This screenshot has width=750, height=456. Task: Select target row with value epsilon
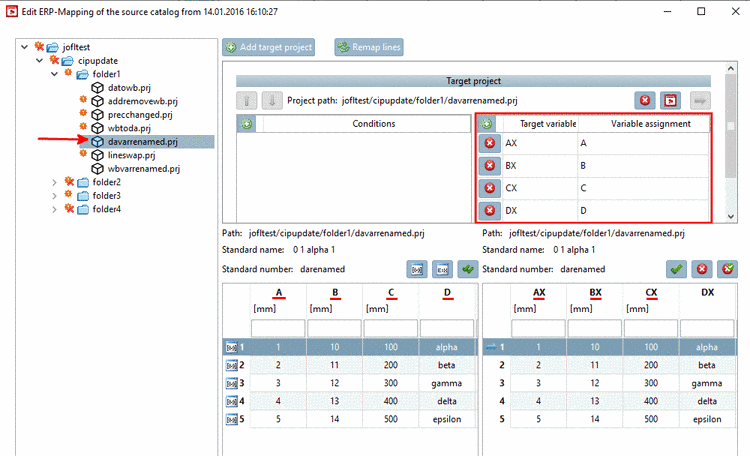[609, 420]
